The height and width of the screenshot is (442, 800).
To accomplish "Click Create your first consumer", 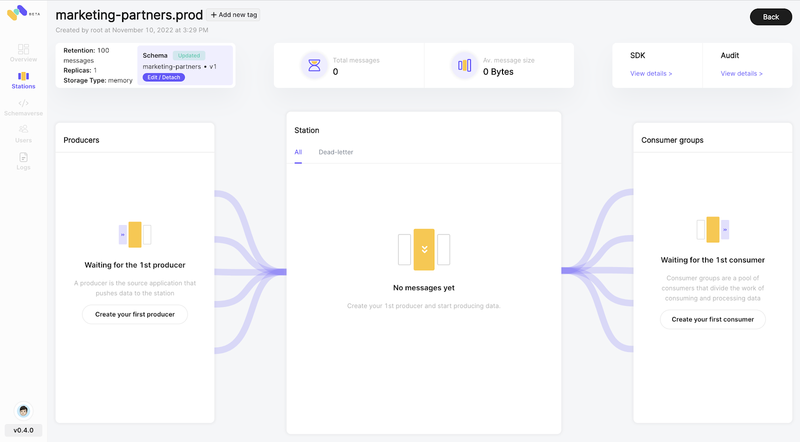I will [712, 320].
